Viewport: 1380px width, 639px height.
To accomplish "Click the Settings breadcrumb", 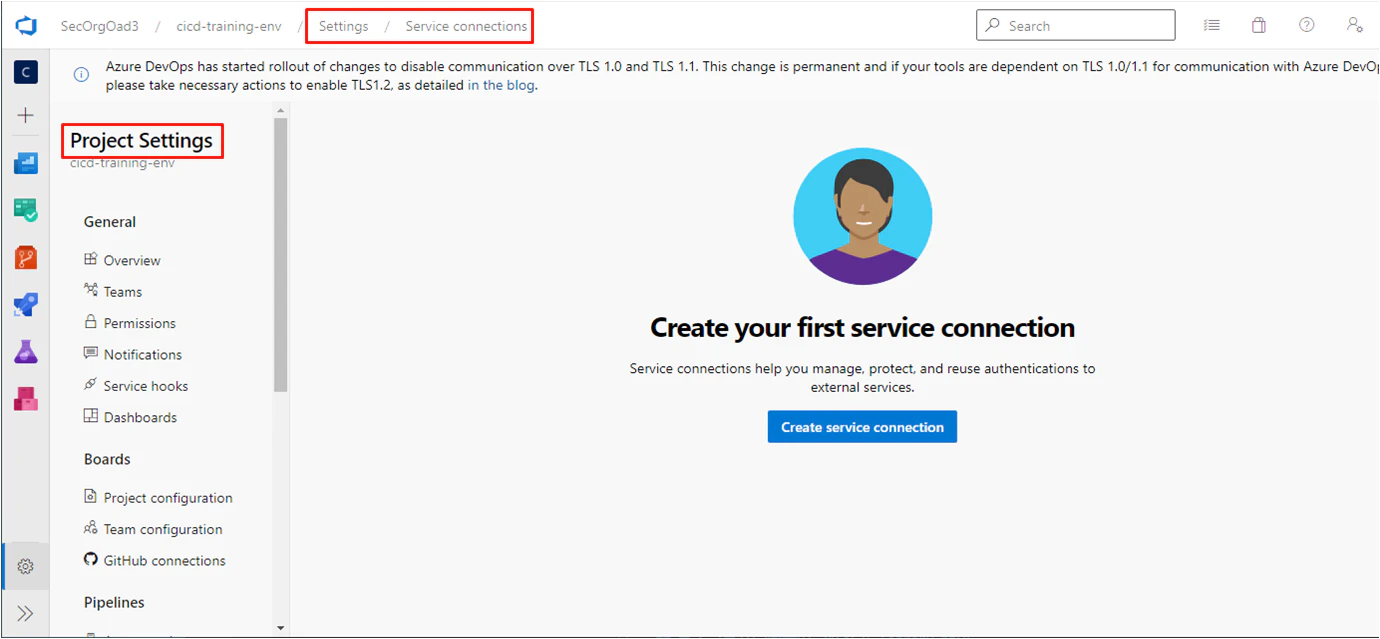I will (x=343, y=26).
